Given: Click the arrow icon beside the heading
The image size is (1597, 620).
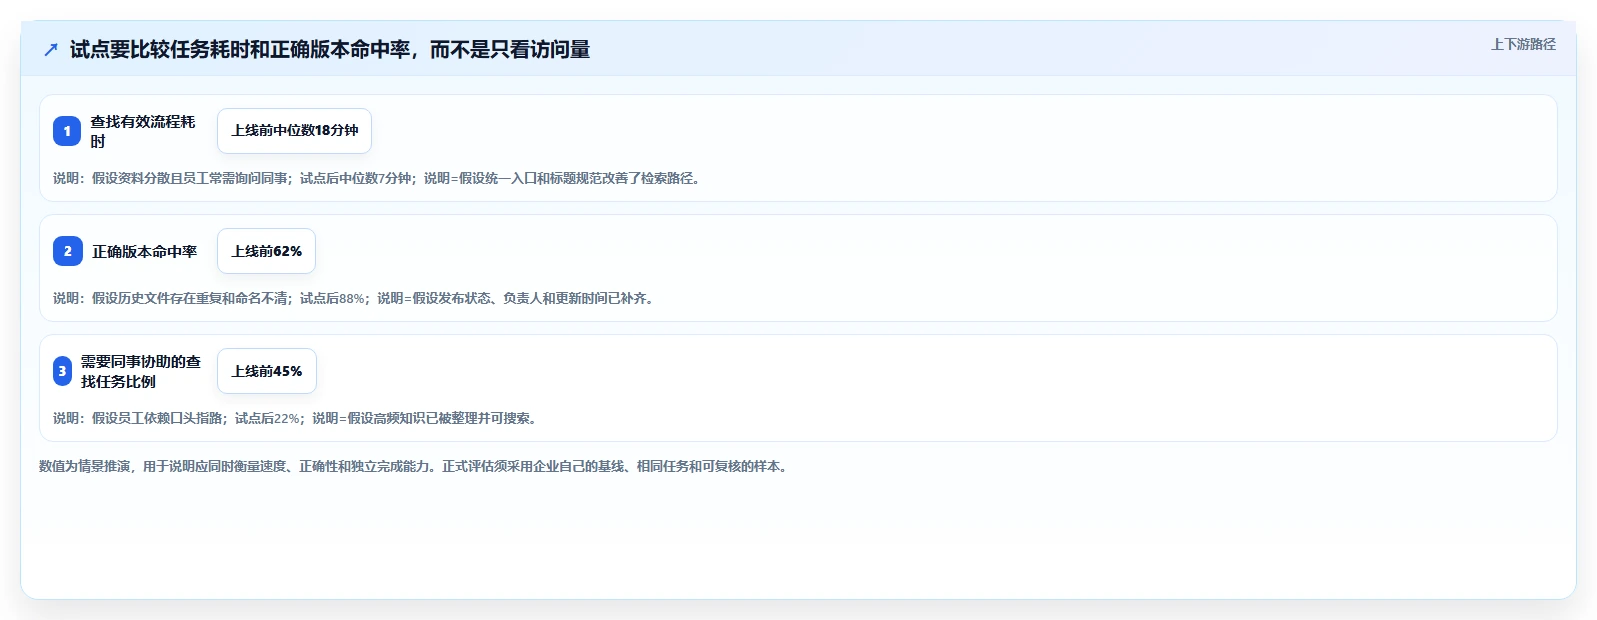Looking at the screenshot, I should pos(51,49).
